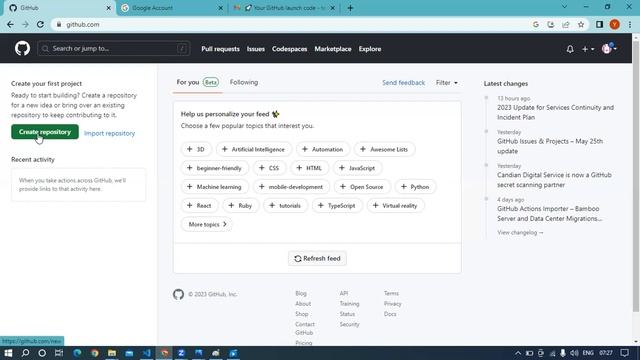Open the footer Blog link

(x=301, y=293)
